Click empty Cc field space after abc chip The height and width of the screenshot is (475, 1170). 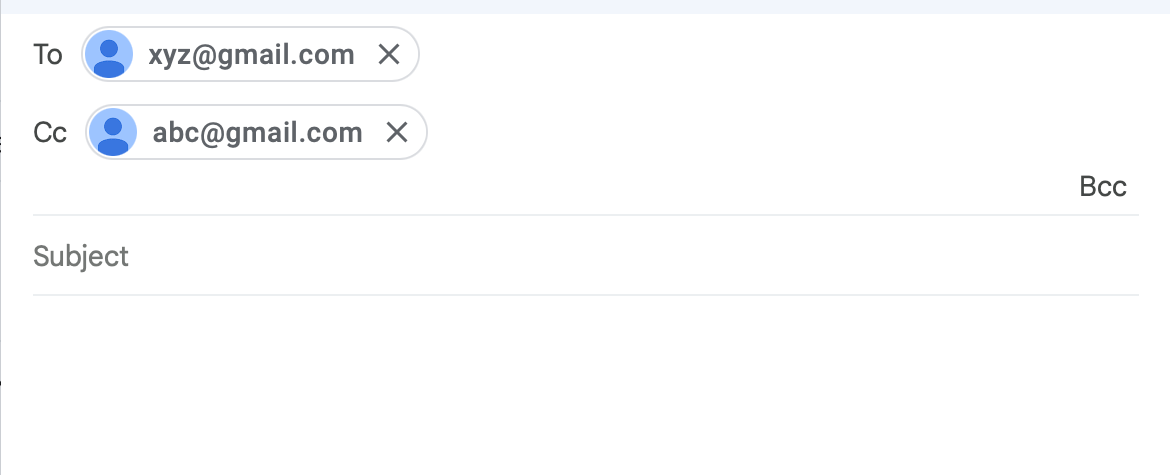point(700,132)
